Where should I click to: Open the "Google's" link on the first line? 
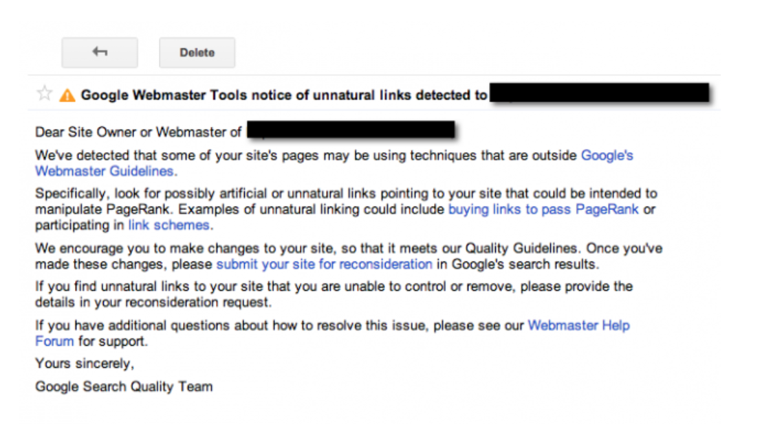click(607, 155)
